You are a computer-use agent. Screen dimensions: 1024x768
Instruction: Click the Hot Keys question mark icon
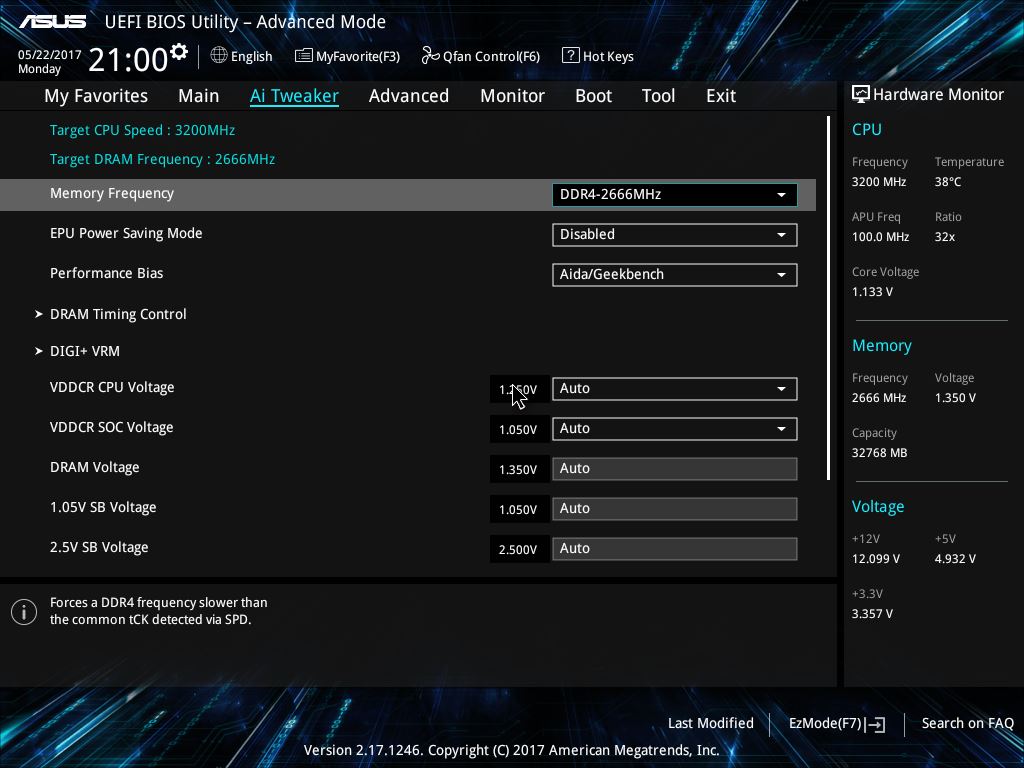coord(571,56)
